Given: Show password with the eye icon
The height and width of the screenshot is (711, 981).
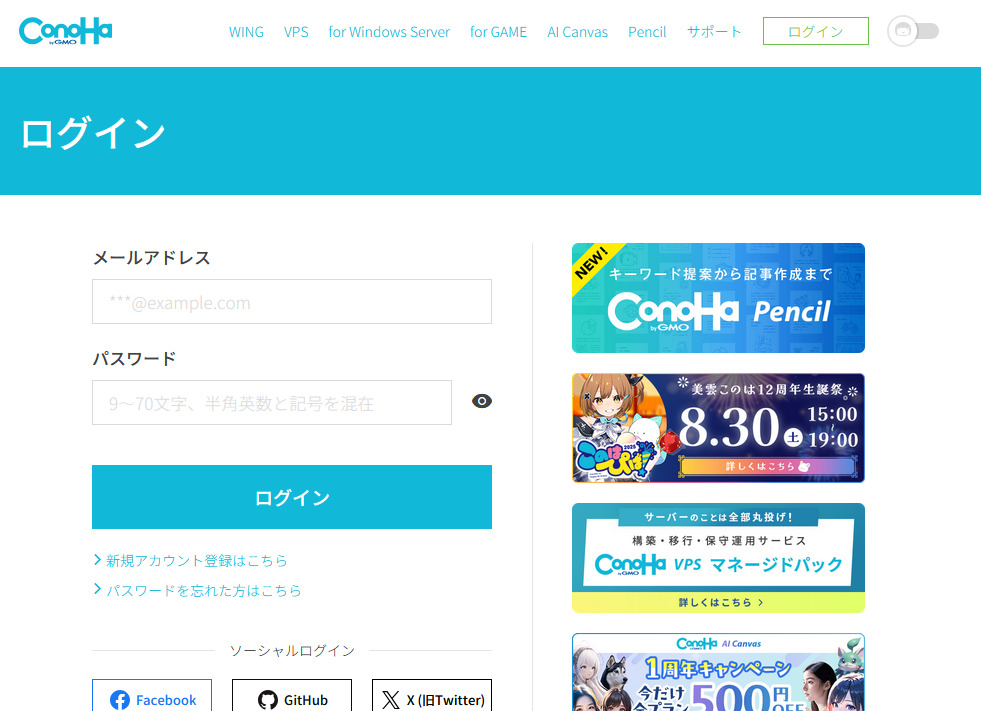Looking at the screenshot, I should [482, 402].
